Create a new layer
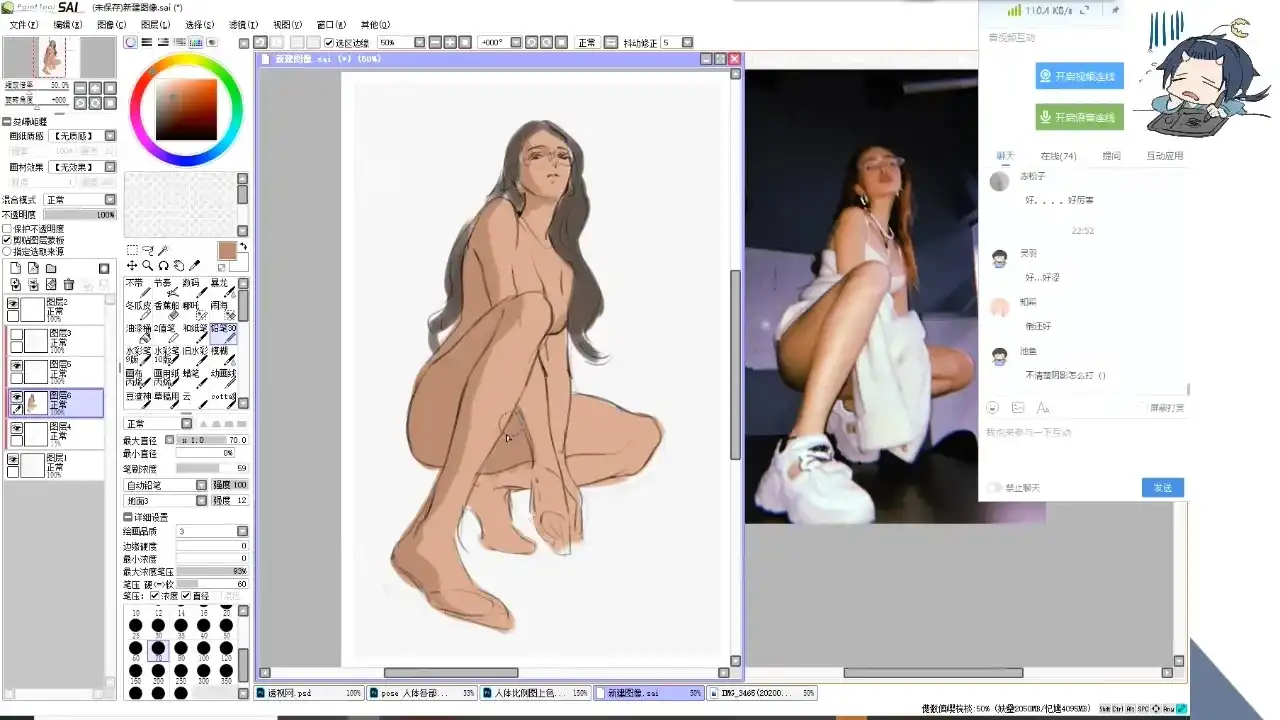The width and height of the screenshot is (1280, 720). click(15, 268)
